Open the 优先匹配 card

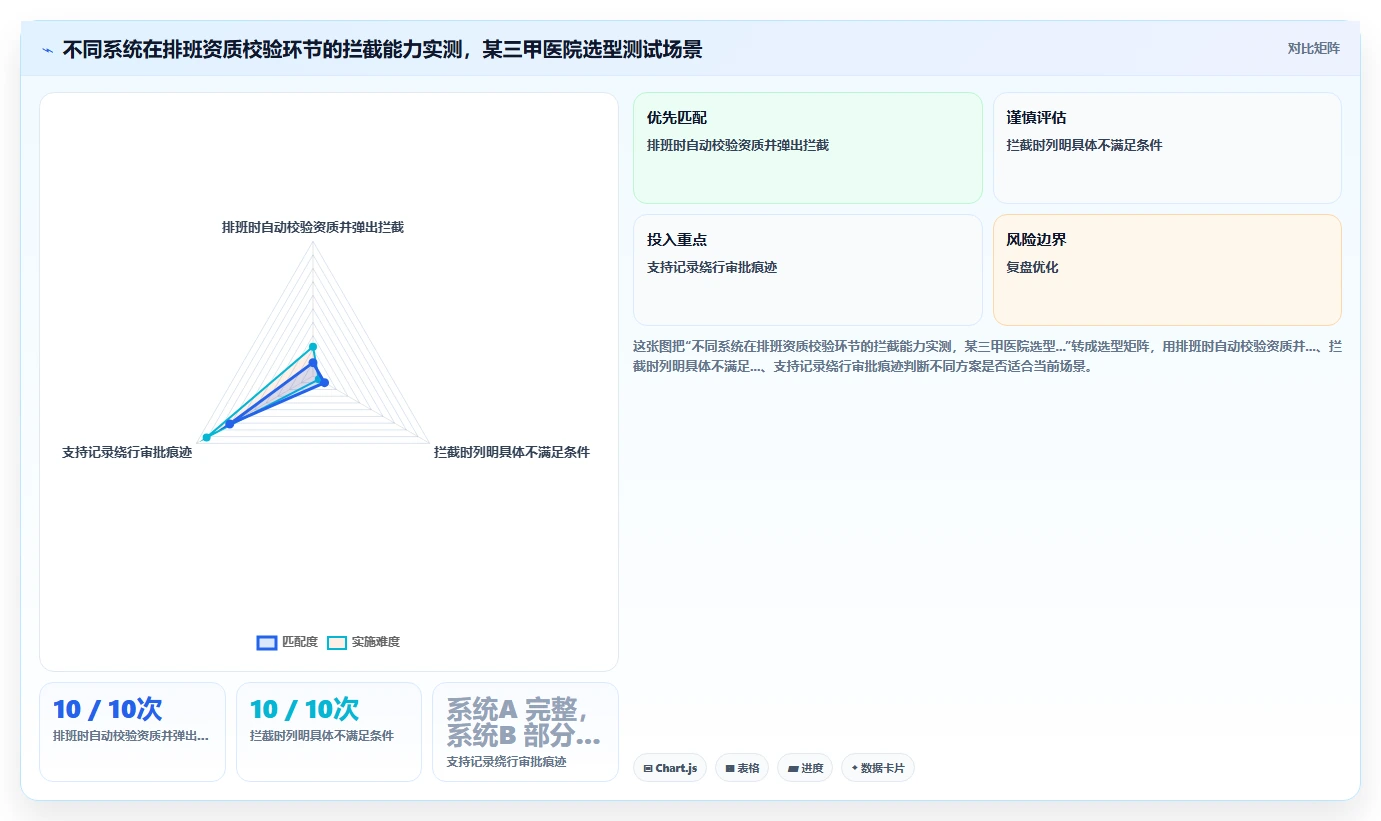click(808, 148)
